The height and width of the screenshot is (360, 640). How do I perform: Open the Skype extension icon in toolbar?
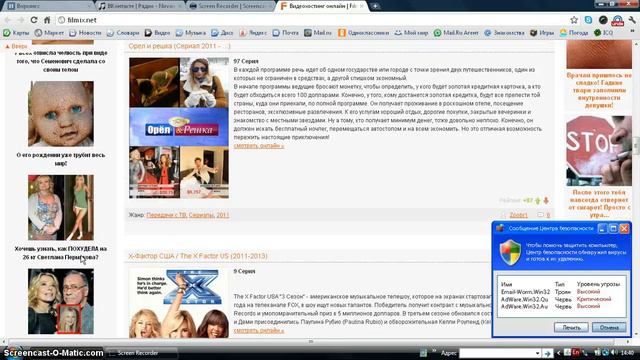coord(588,20)
